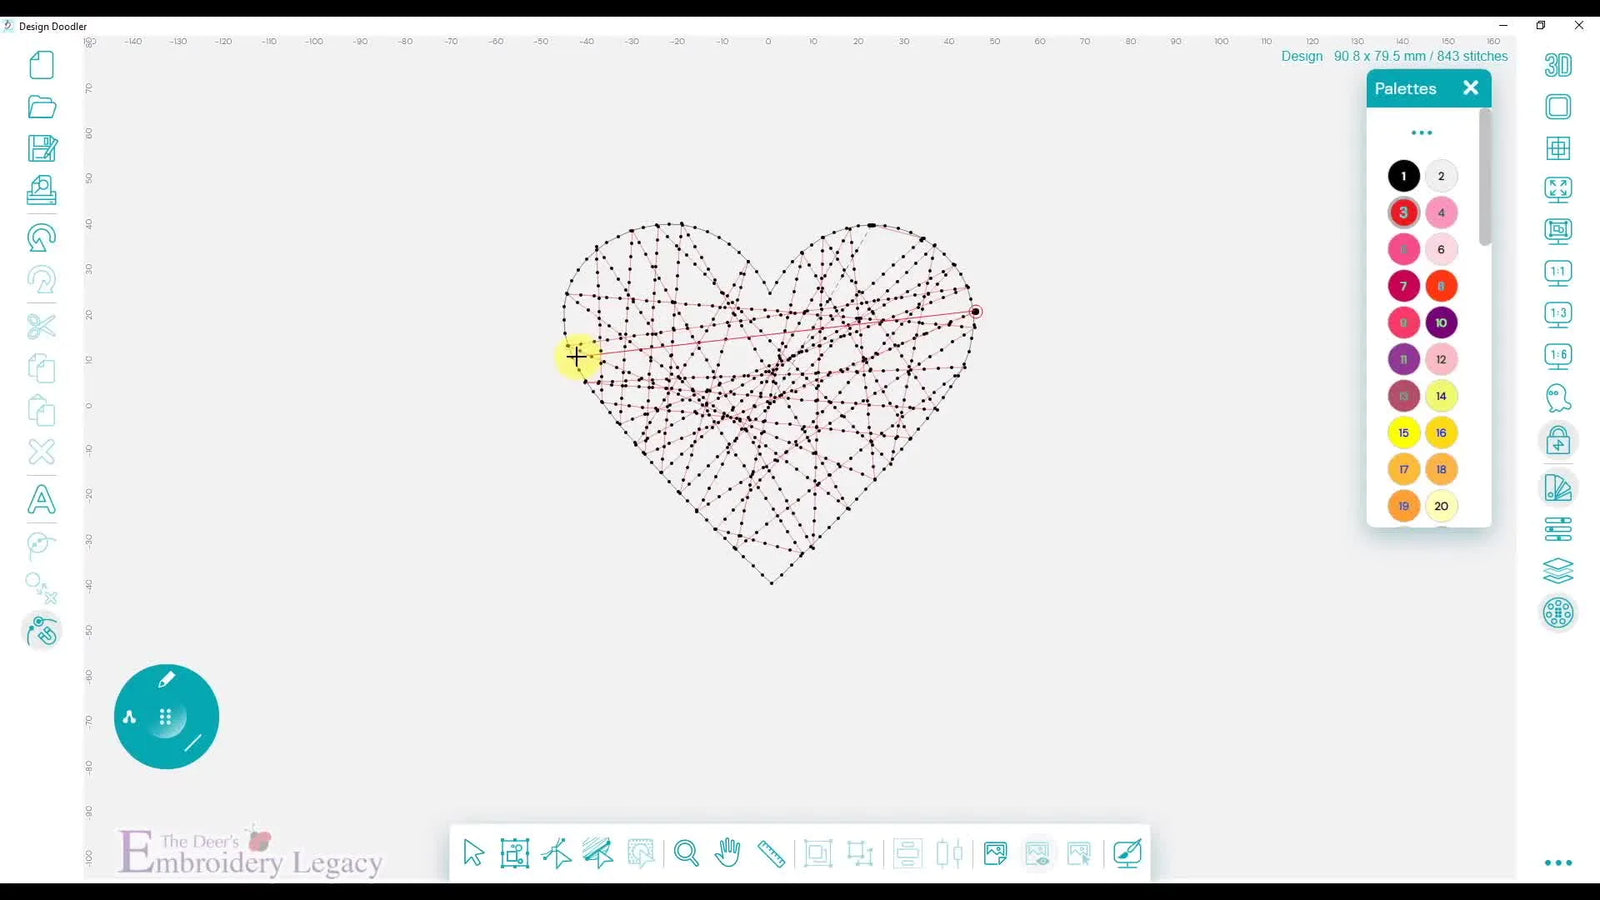Pick crimson thread color 7
Viewport: 1600px width, 900px height.
pos(1403,286)
